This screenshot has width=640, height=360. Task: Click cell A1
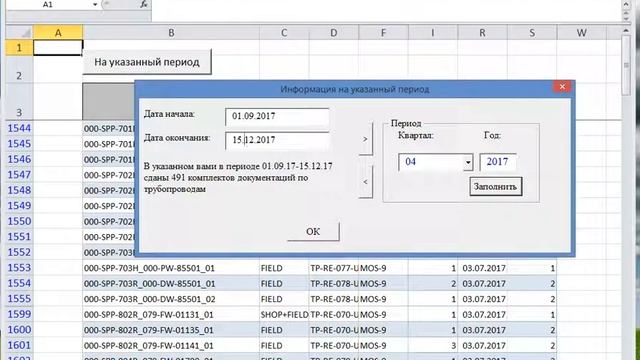click(58, 48)
